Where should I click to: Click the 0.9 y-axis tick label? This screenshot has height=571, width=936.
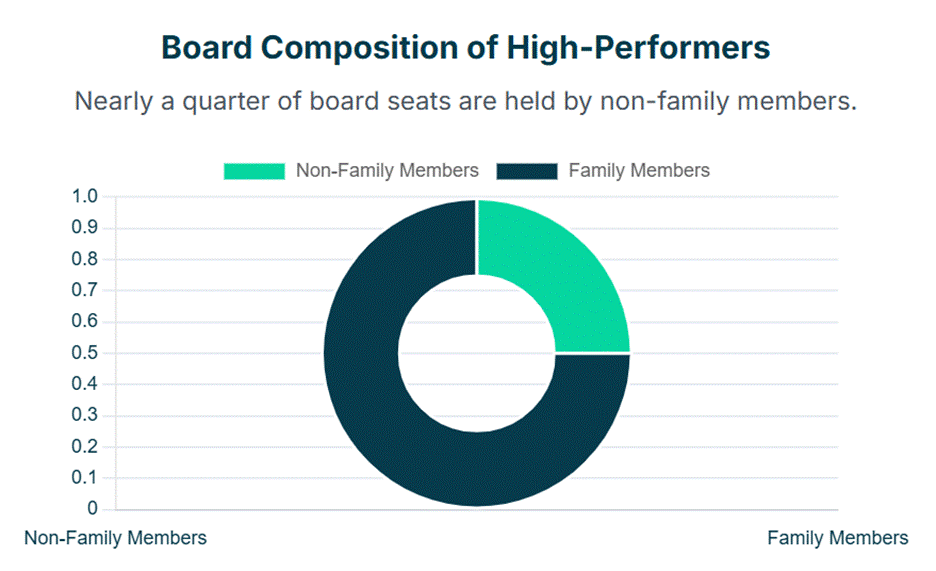pyautogui.click(x=85, y=228)
